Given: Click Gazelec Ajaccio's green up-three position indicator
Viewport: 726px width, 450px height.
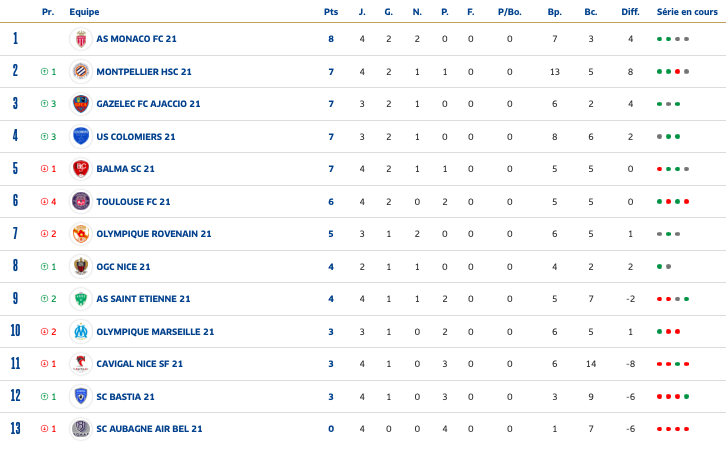Looking at the screenshot, I should 49,104.
